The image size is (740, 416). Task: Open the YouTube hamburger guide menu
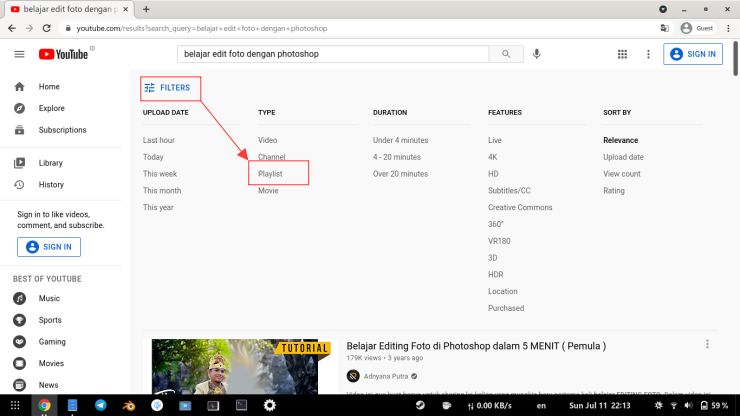pyautogui.click(x=19, y=54)
